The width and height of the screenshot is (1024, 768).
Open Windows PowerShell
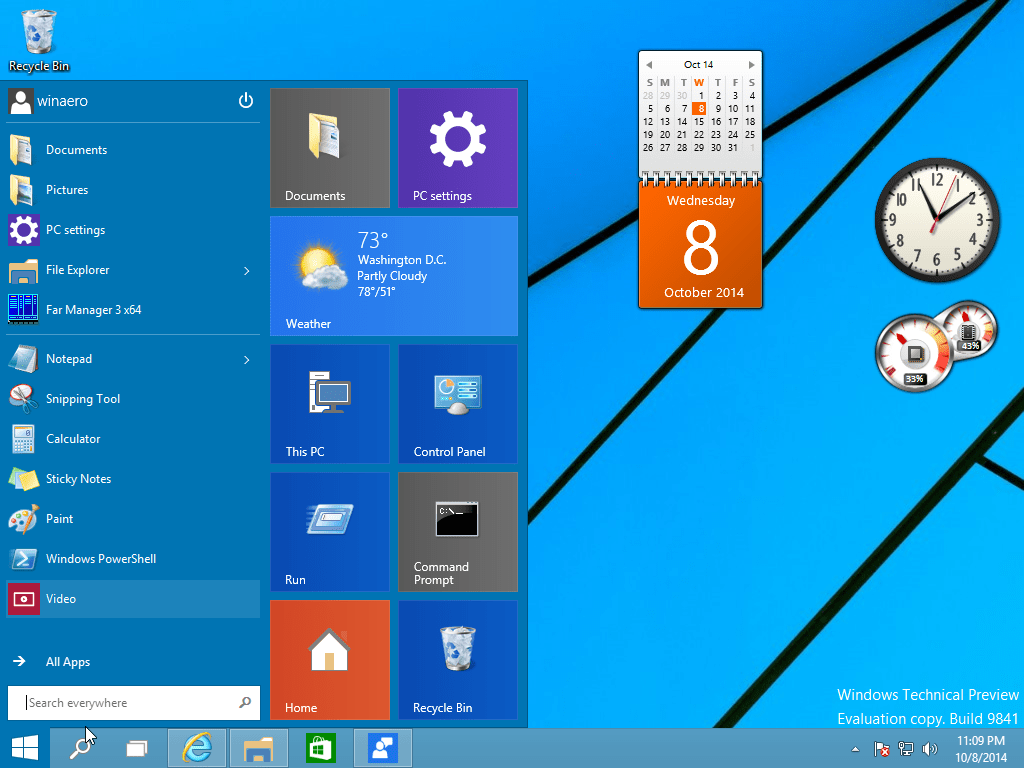tap(100, 559)
